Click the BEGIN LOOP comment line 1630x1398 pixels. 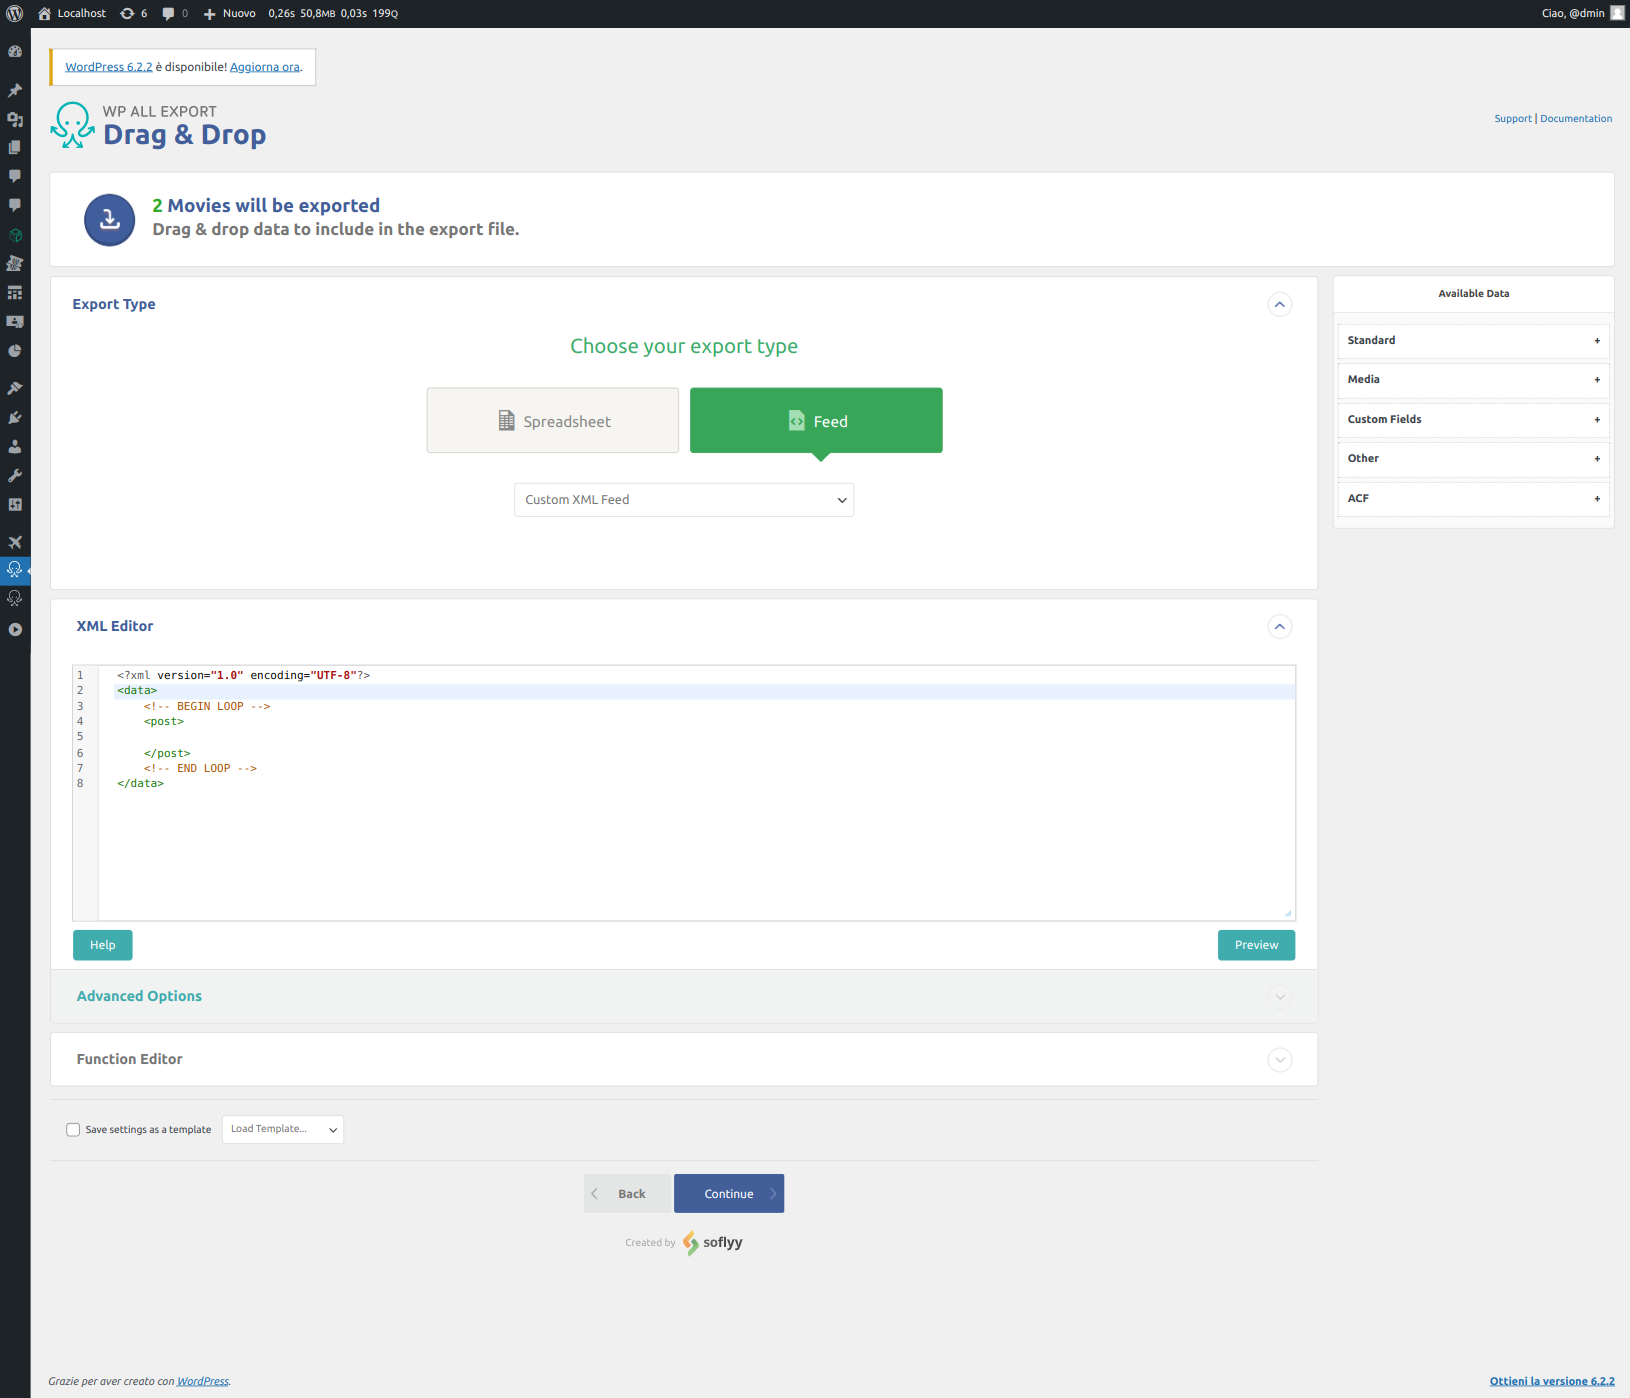(207, 707)
